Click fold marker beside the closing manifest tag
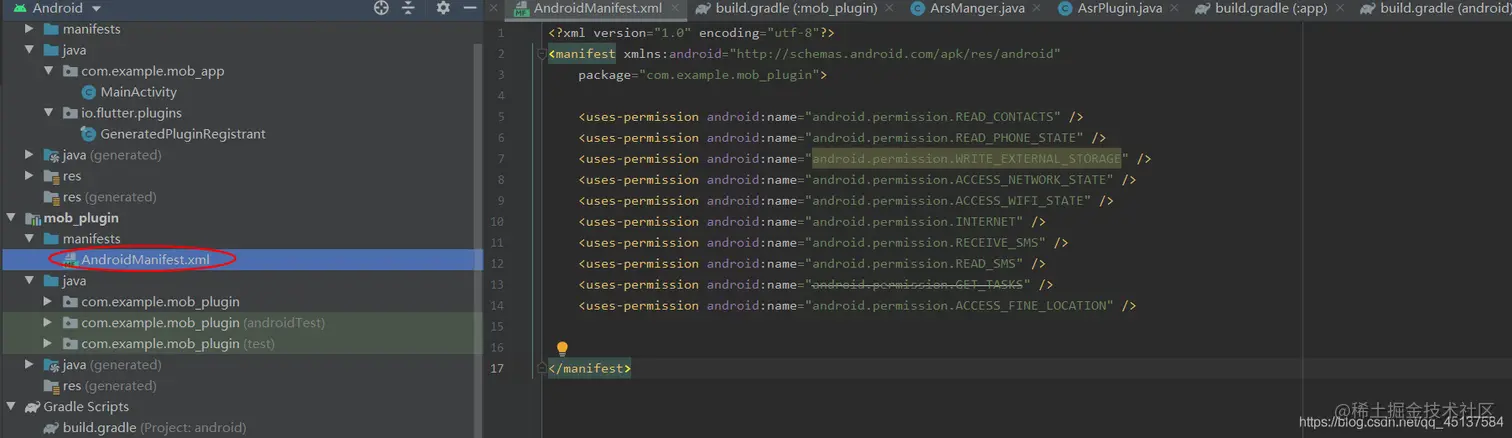This screenshot has width=1512, height=438. pos(542,369)
